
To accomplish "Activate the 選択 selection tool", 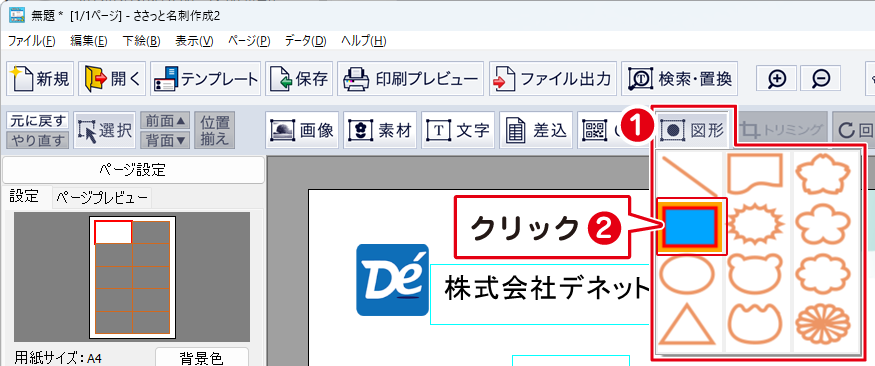I will (x=104, y=131).
